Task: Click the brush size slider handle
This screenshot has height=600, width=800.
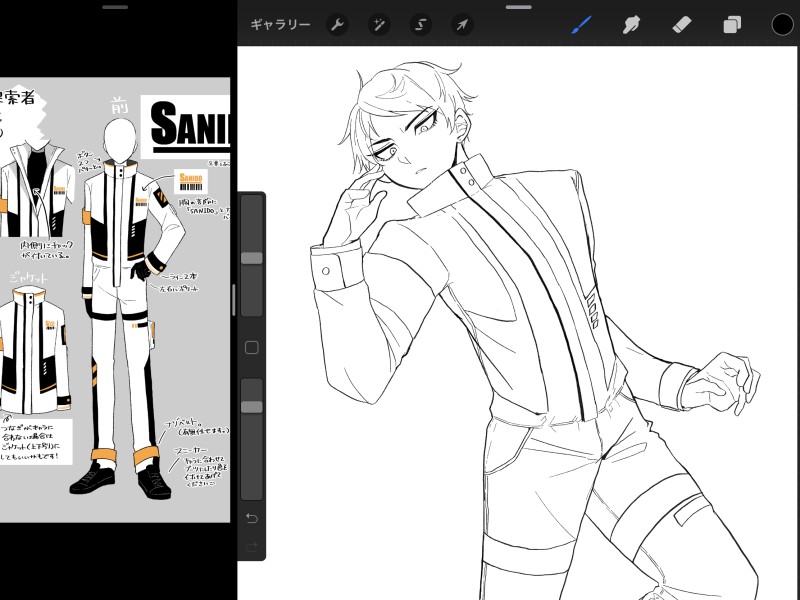Action: (252, 258)
